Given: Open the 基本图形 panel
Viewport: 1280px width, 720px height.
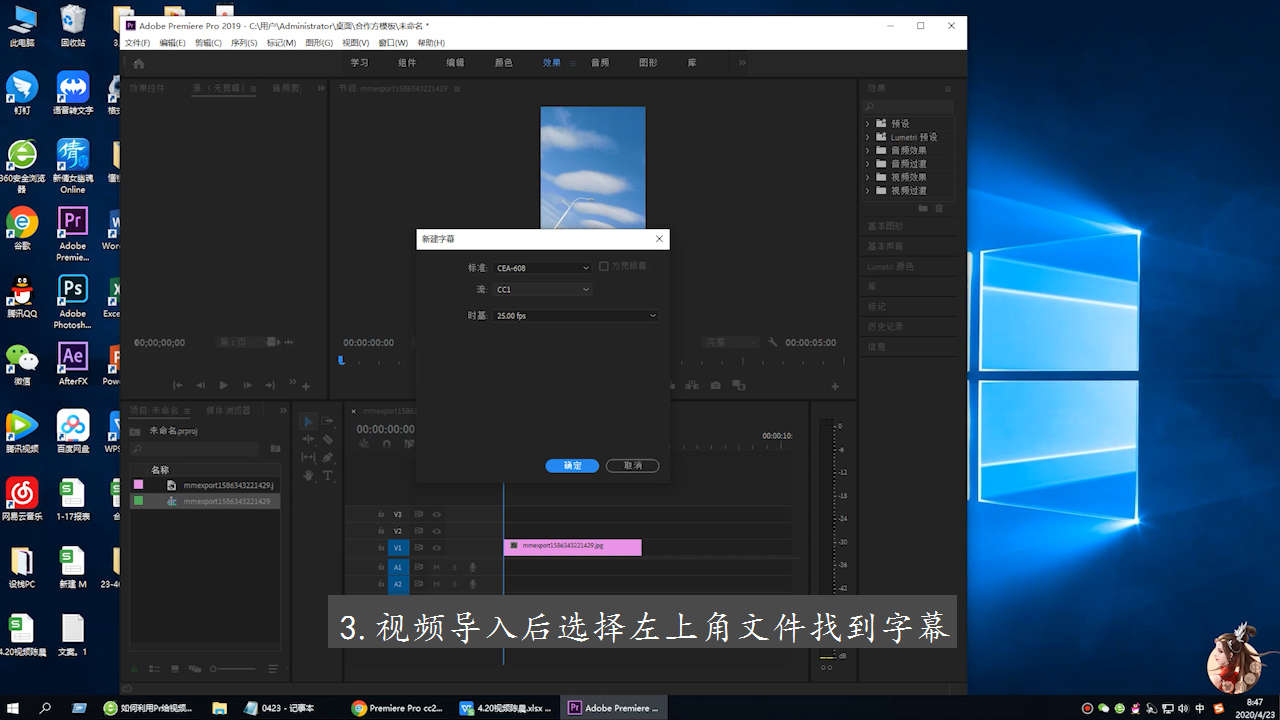Looking at the screenshot, I should (x=885, y=226).
